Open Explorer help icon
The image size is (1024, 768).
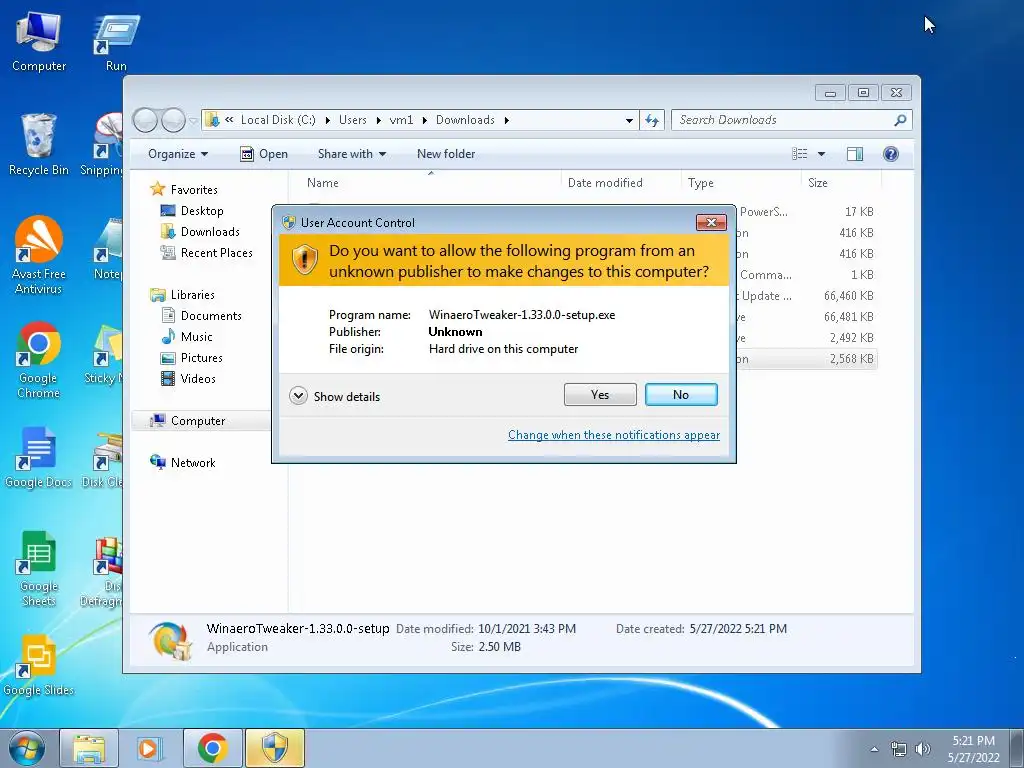(890, 154)
